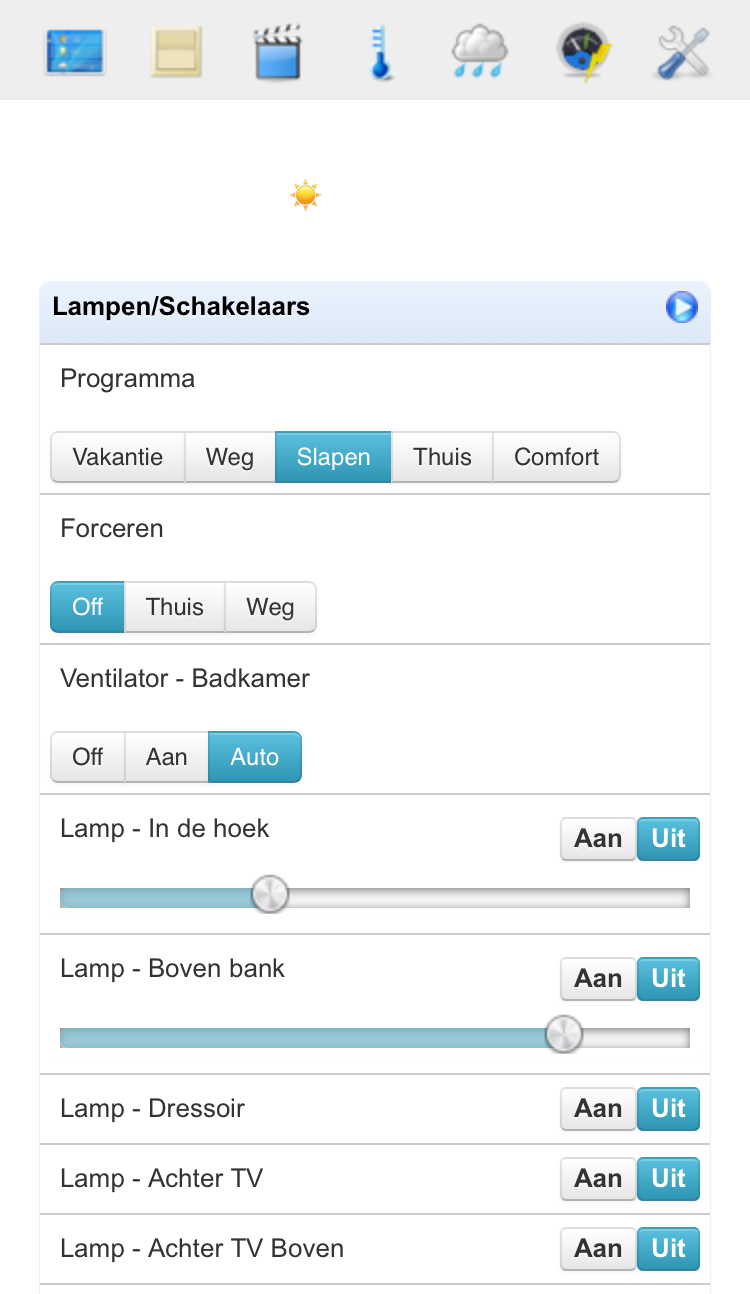The image size is (750, 1294).
Task: Open the wrench and screwdriver settings icon
Action: [685, 52]
